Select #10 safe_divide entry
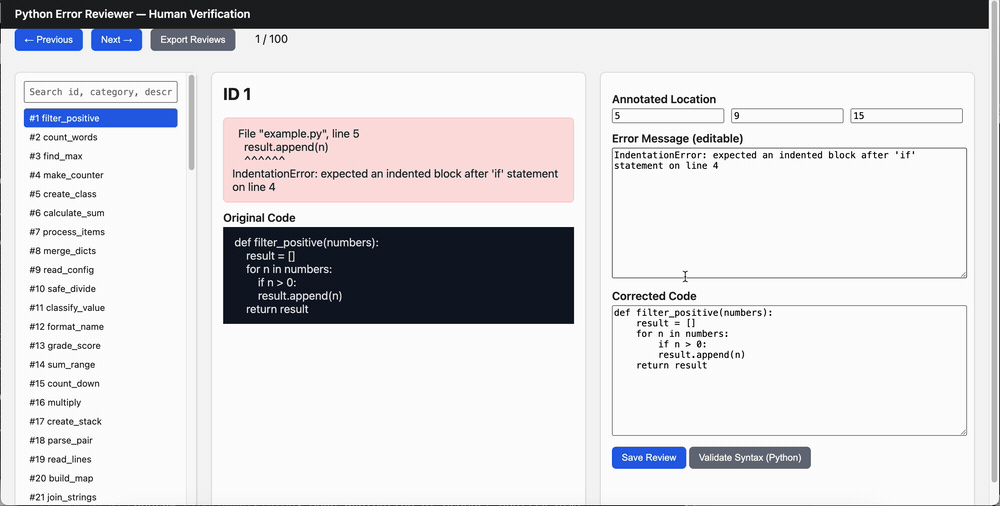Image resolution: width=1000 pixels, height=506 pixels. pyautogui.click(x=101, y=288)
